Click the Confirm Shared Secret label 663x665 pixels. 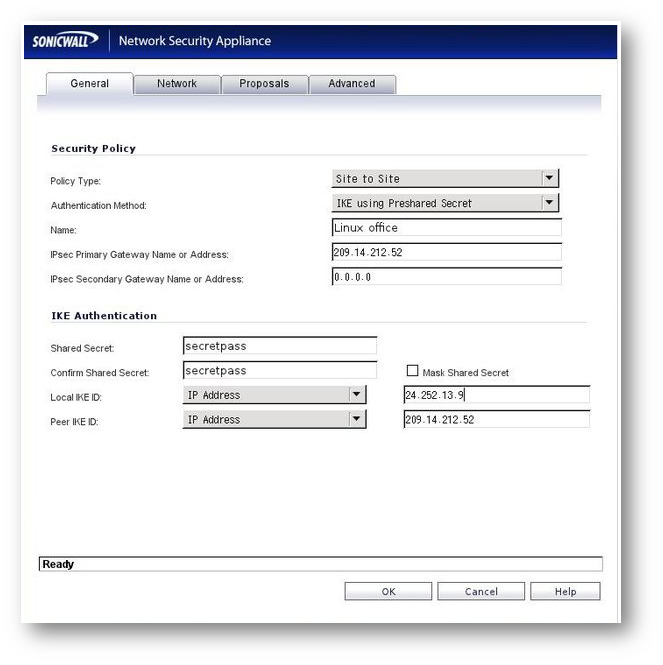(100, 373)
